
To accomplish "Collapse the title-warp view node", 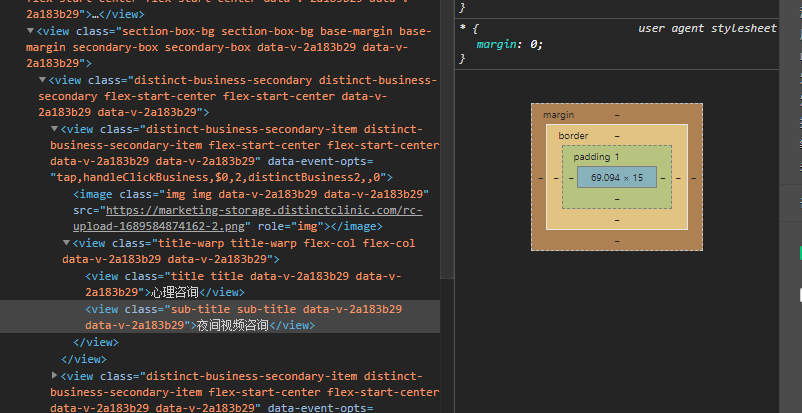I will (66, 243).
